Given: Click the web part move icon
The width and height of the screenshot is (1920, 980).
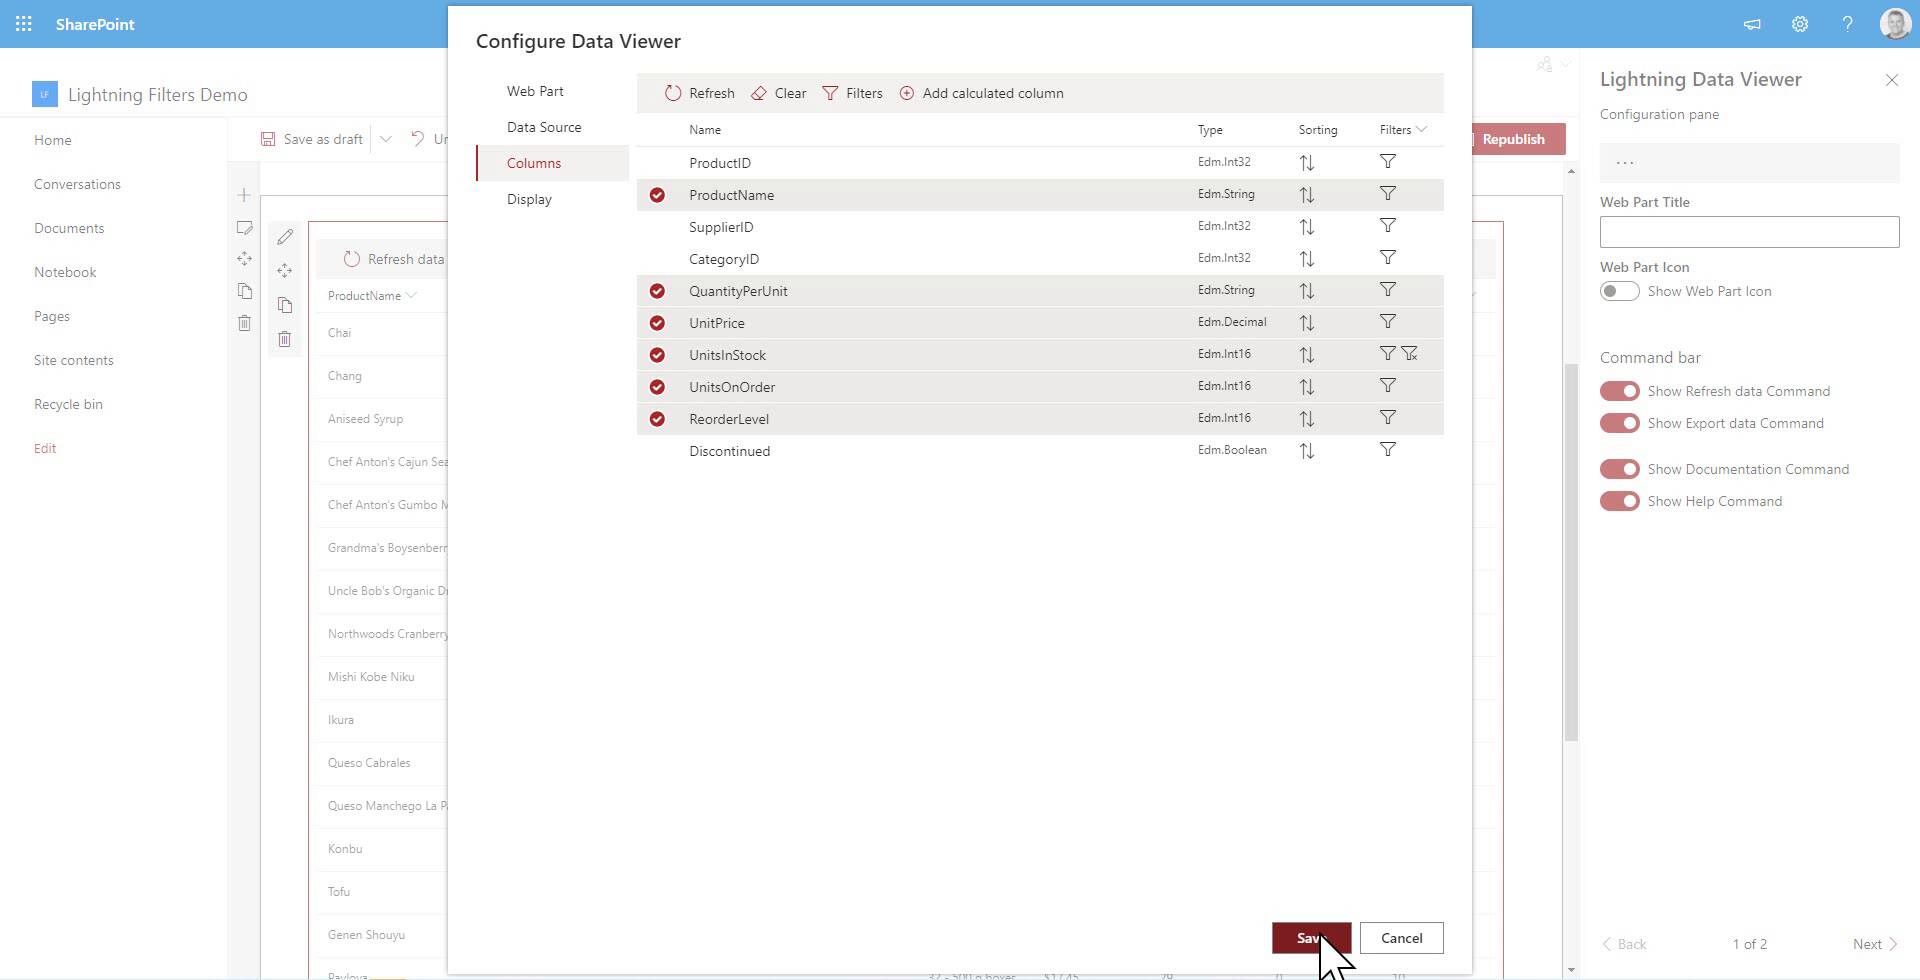Looking at the screenshot, I should click(285, 271).
